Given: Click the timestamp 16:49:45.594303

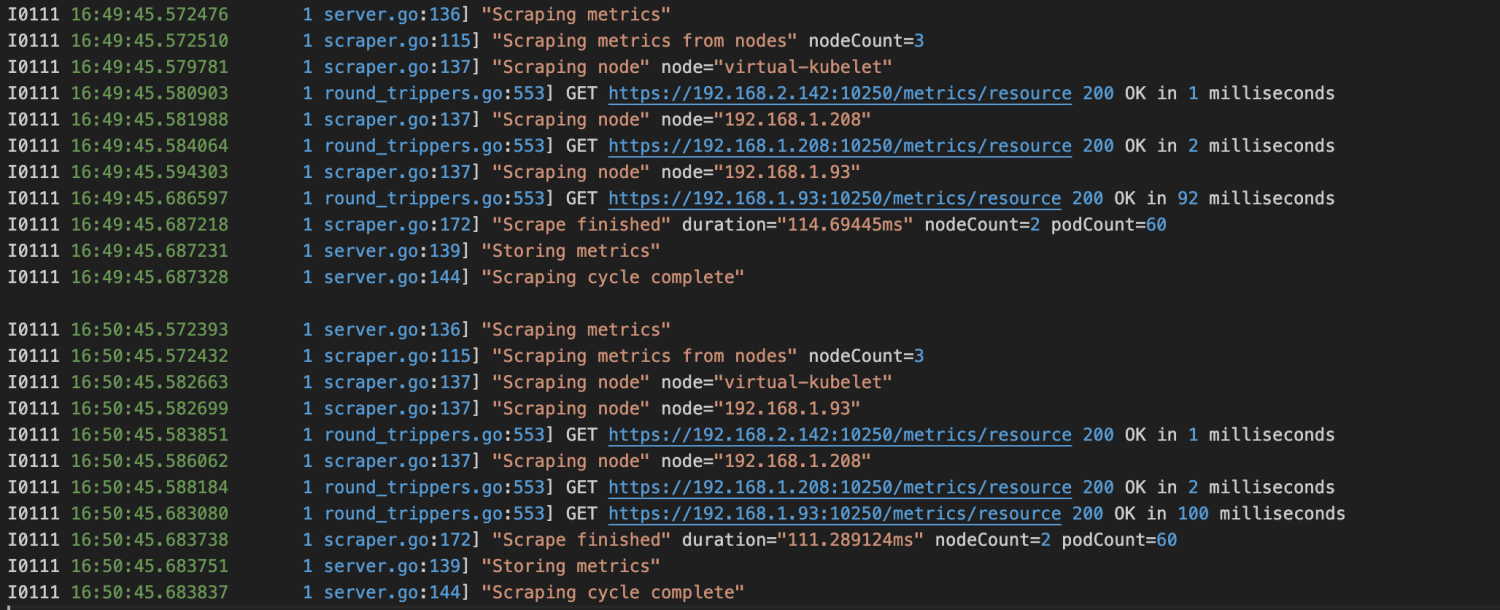Looking at the screenshot, I should (149, 172).
